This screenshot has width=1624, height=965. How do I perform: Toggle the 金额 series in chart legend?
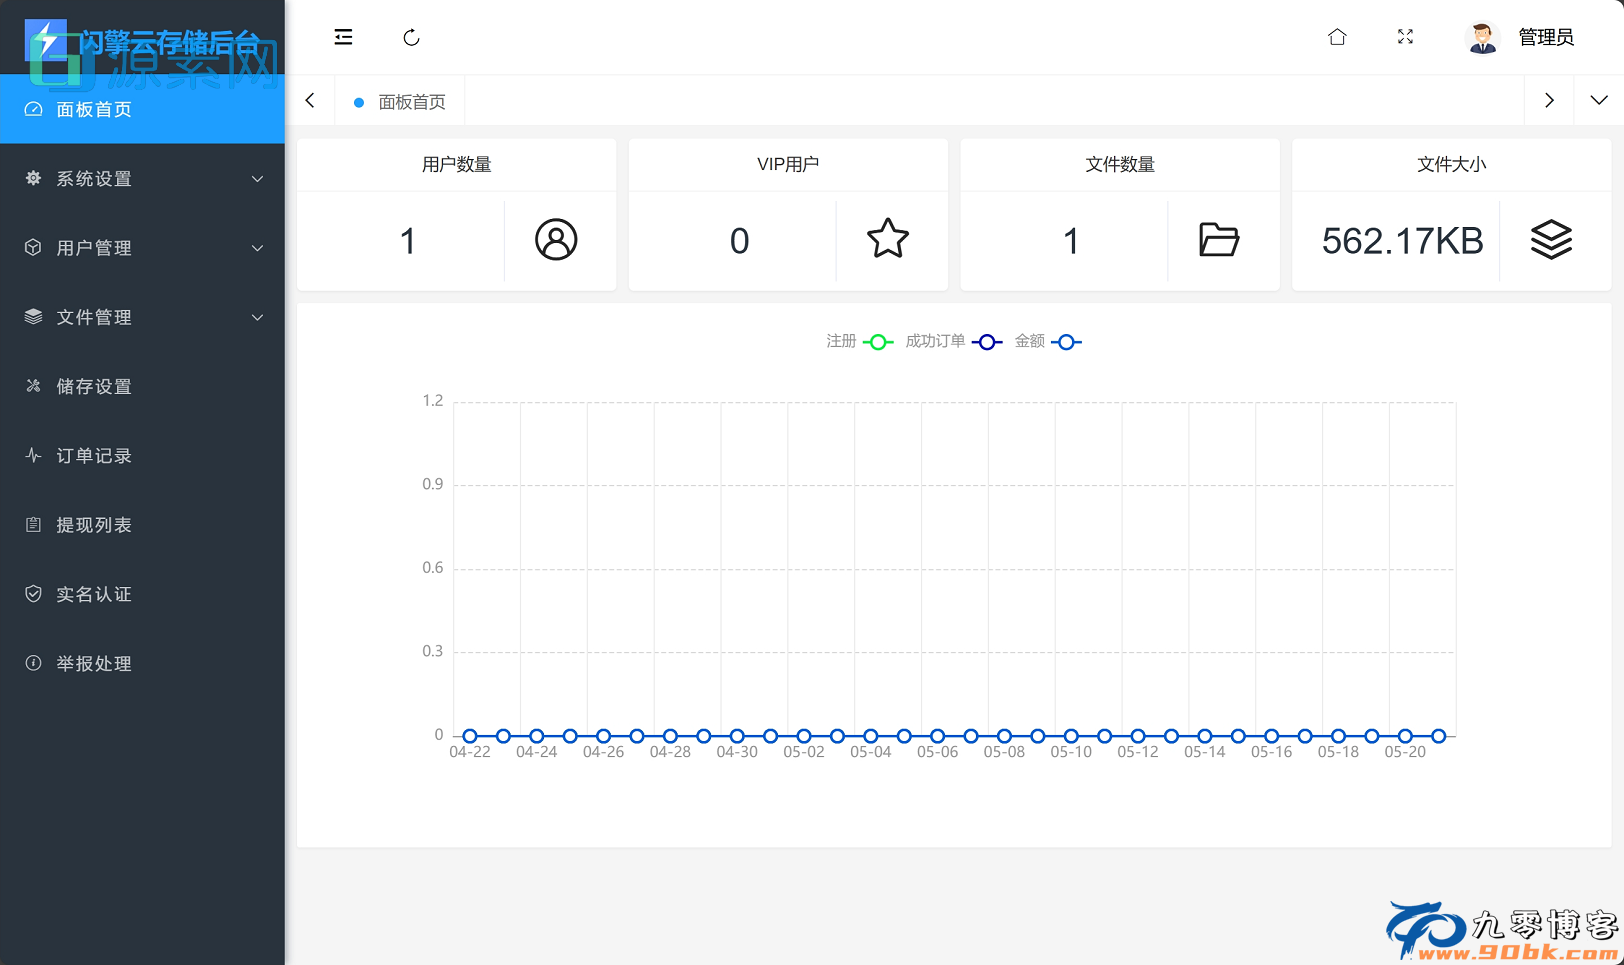pos(1047,342)
